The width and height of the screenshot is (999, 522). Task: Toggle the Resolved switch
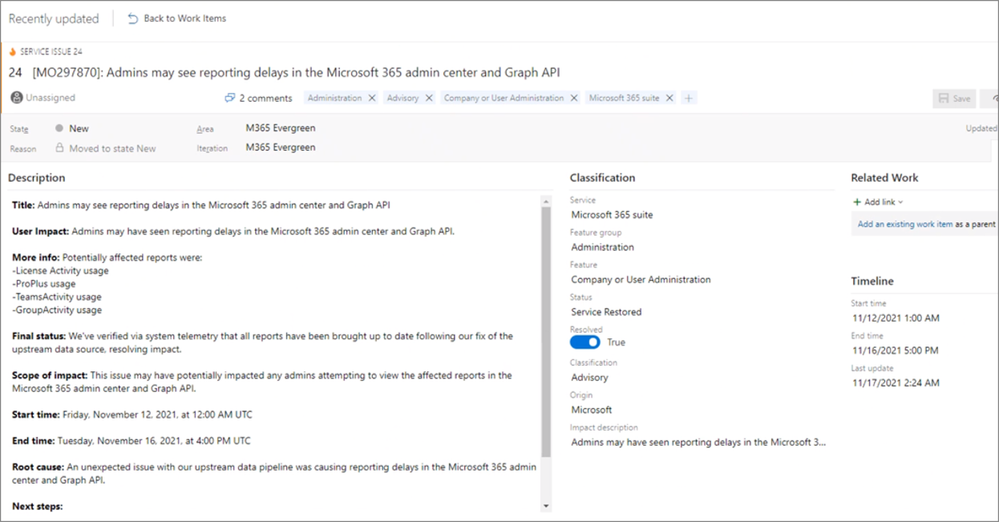[585, 342]
